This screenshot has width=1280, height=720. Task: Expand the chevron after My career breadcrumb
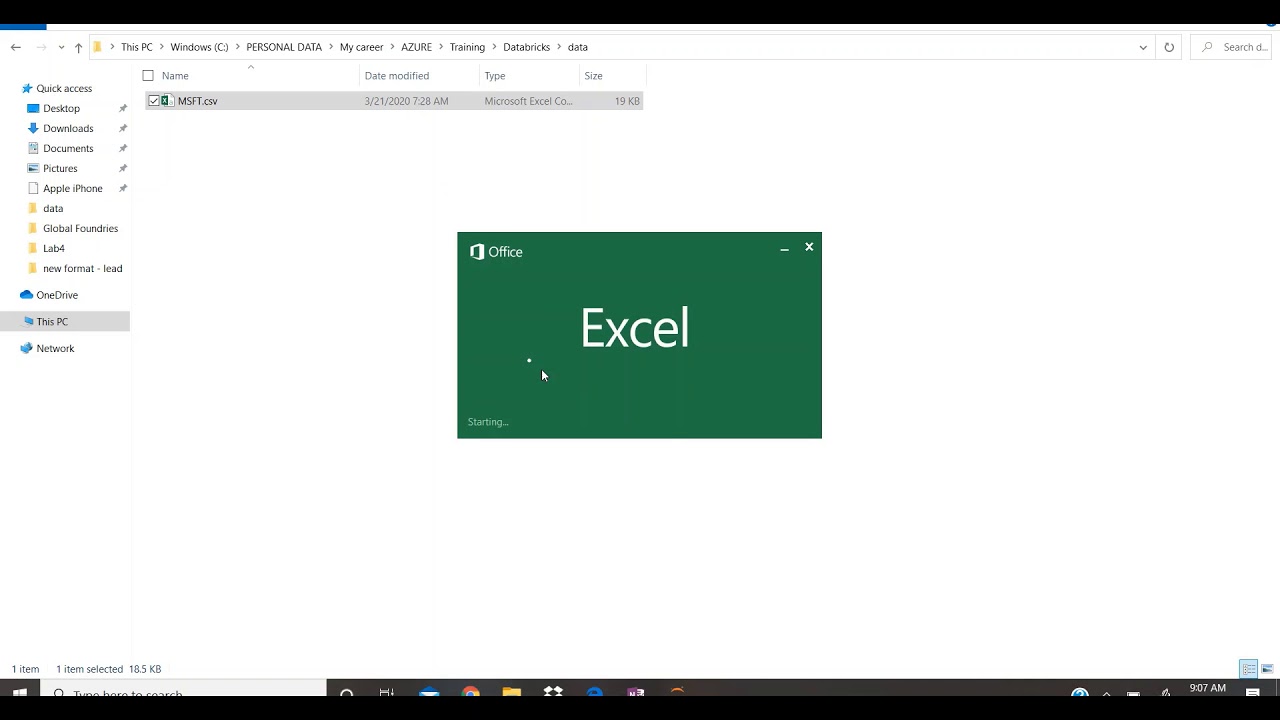pos(393,47)
